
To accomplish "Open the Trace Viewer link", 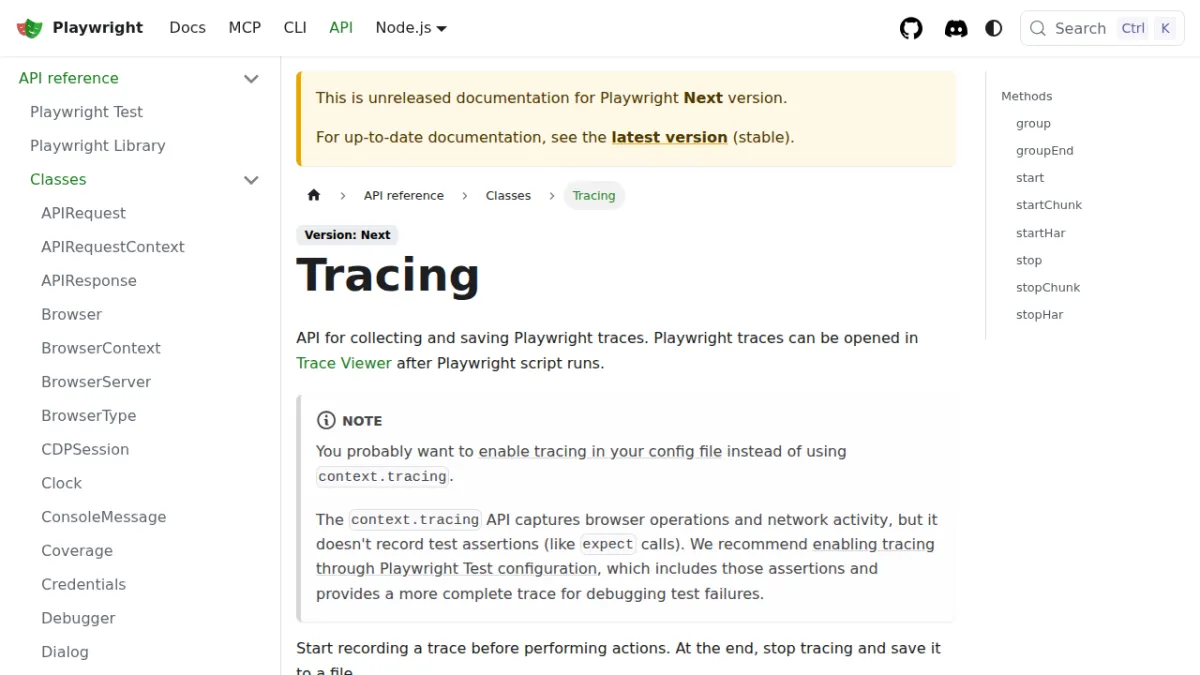I will tap(344, 363).
